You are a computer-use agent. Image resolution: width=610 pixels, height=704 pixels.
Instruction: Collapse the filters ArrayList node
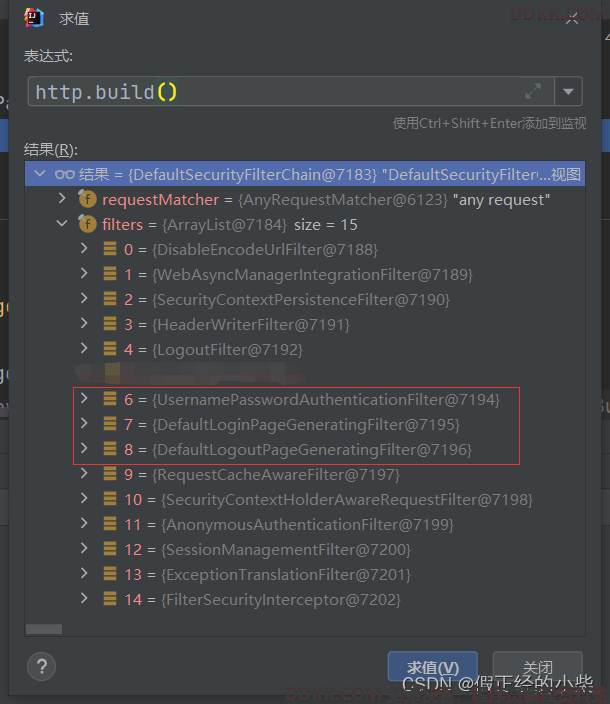pyautogui.click(x=62, y=224)
